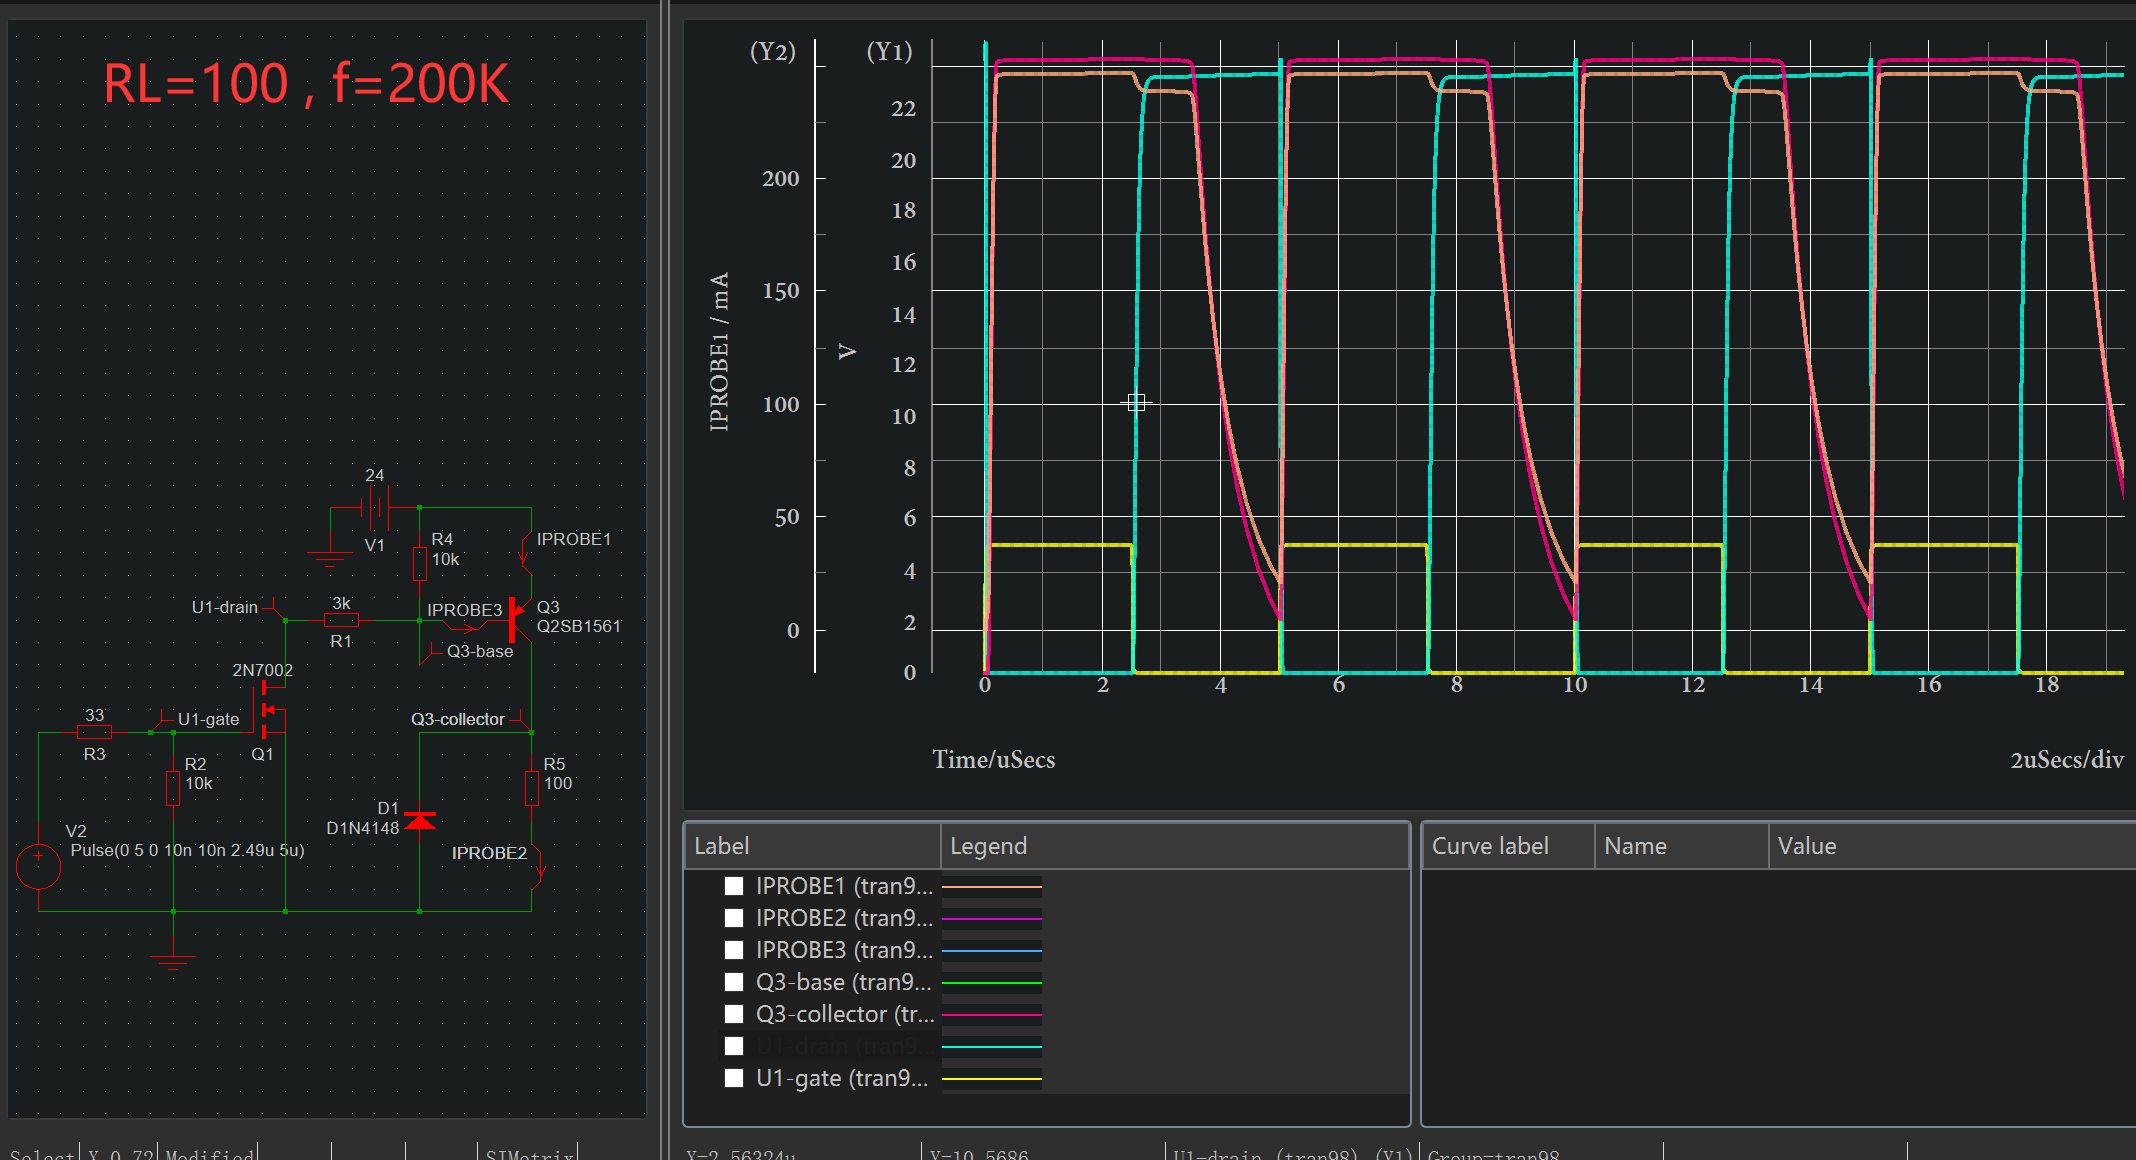Select the IPROBE1 current probe symbol
This screenshot has height=1160, width=2136.
pyautogui.click(x=525, y=551)
